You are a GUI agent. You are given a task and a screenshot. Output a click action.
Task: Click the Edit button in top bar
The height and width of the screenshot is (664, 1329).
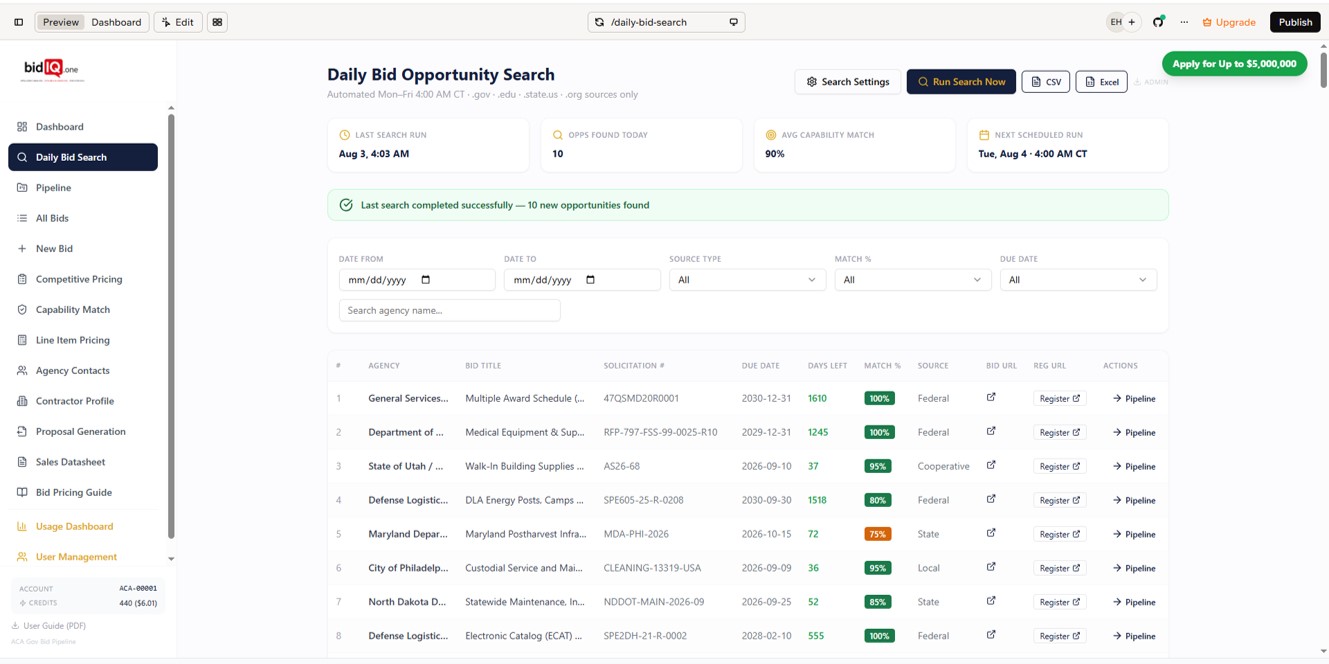178,22
